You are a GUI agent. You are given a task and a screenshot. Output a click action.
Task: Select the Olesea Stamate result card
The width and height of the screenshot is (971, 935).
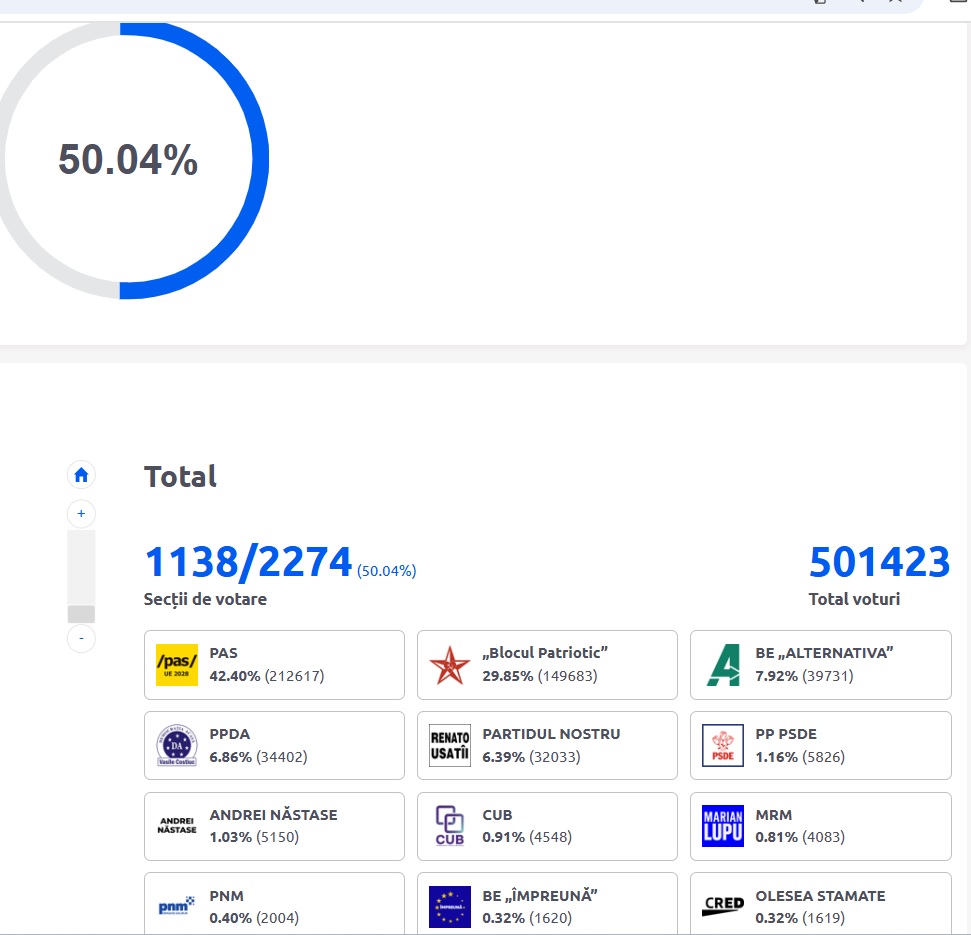pos(820,905)
